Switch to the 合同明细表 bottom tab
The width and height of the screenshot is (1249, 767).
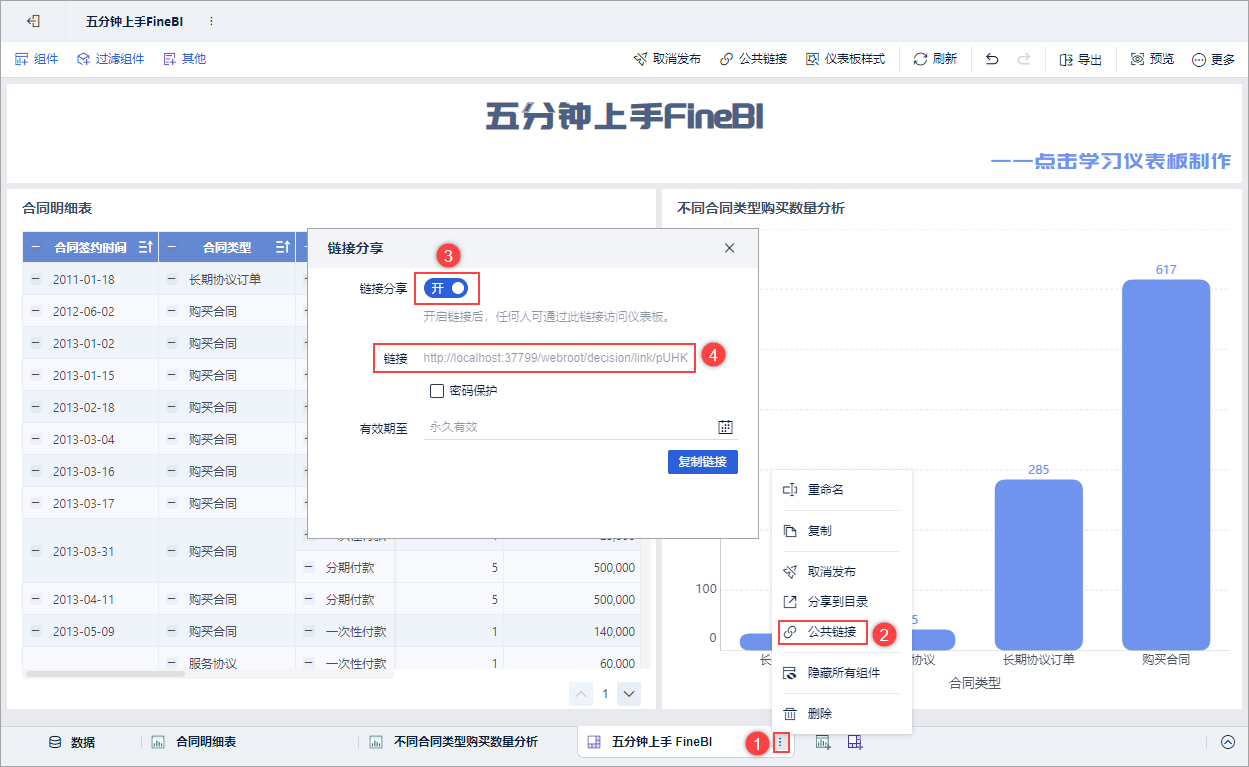click(194, 742)
